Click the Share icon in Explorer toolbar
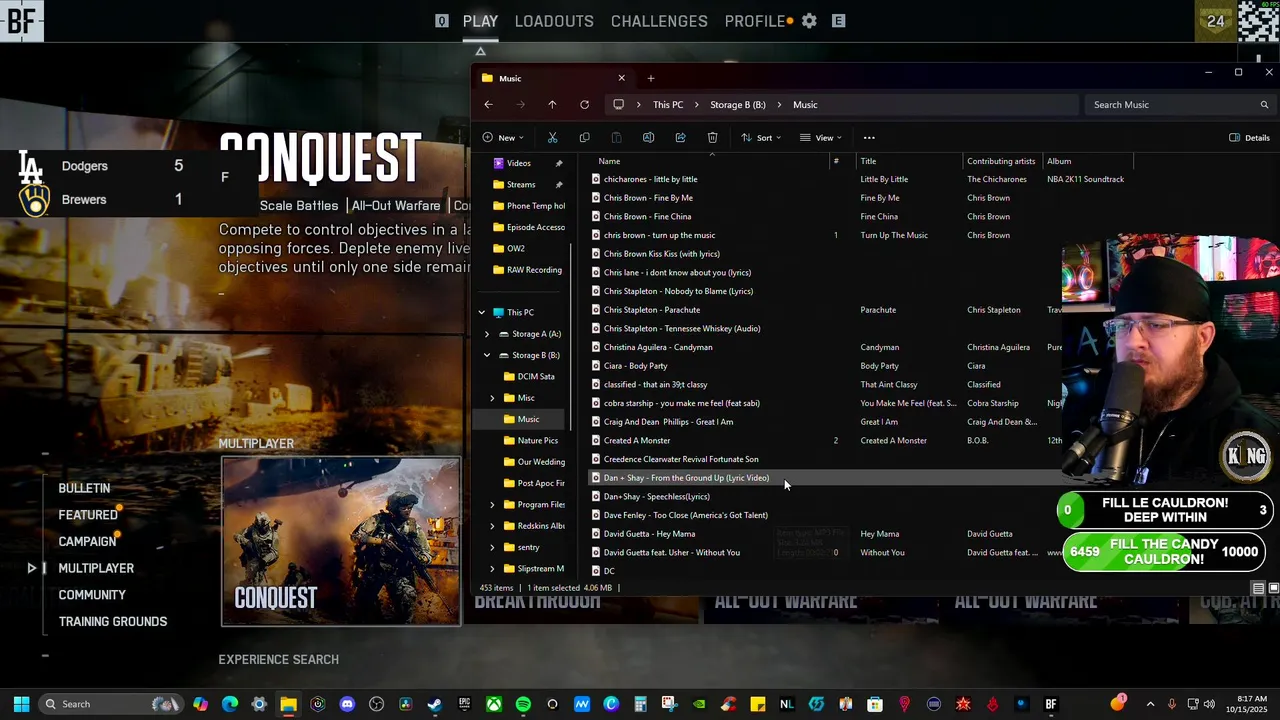Image resolution: width=1280 pixels, height=720 pixels. [x=680, y=138]
